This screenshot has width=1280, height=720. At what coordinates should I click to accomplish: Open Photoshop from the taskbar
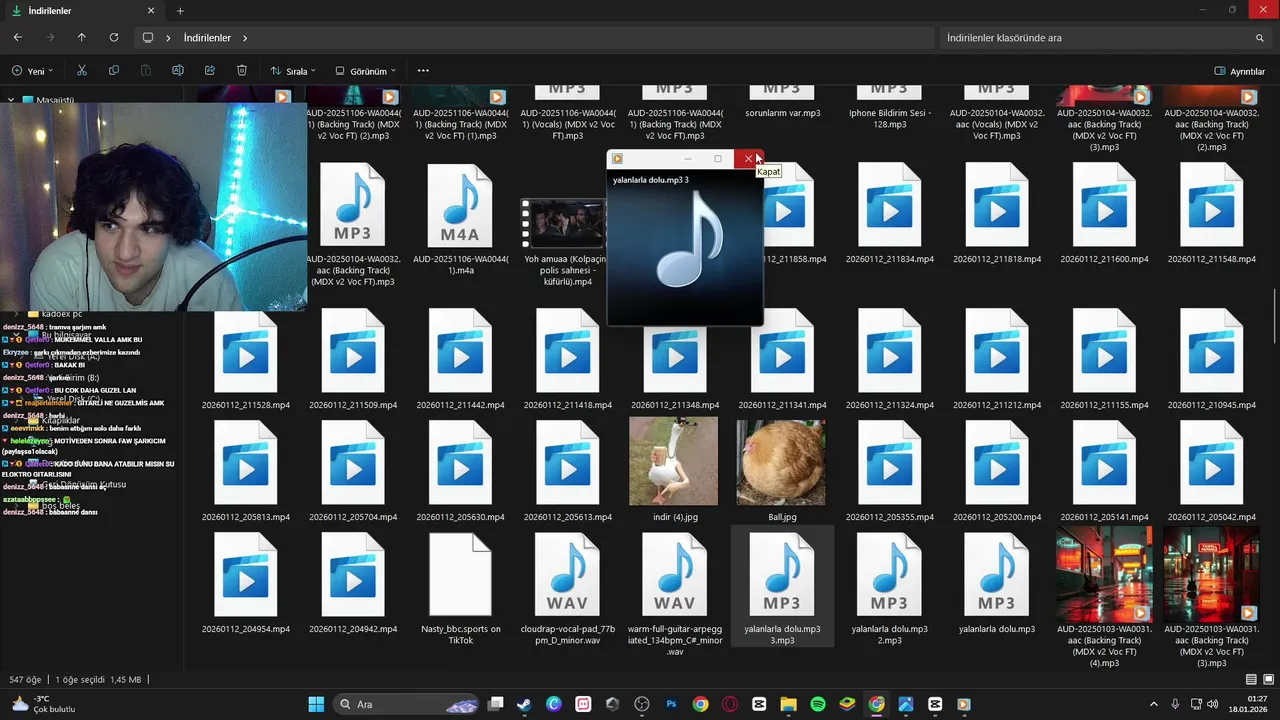coord(672,704)
